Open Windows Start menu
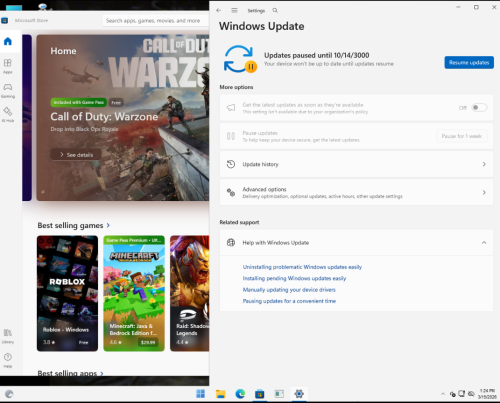 [x=201, y=394]
